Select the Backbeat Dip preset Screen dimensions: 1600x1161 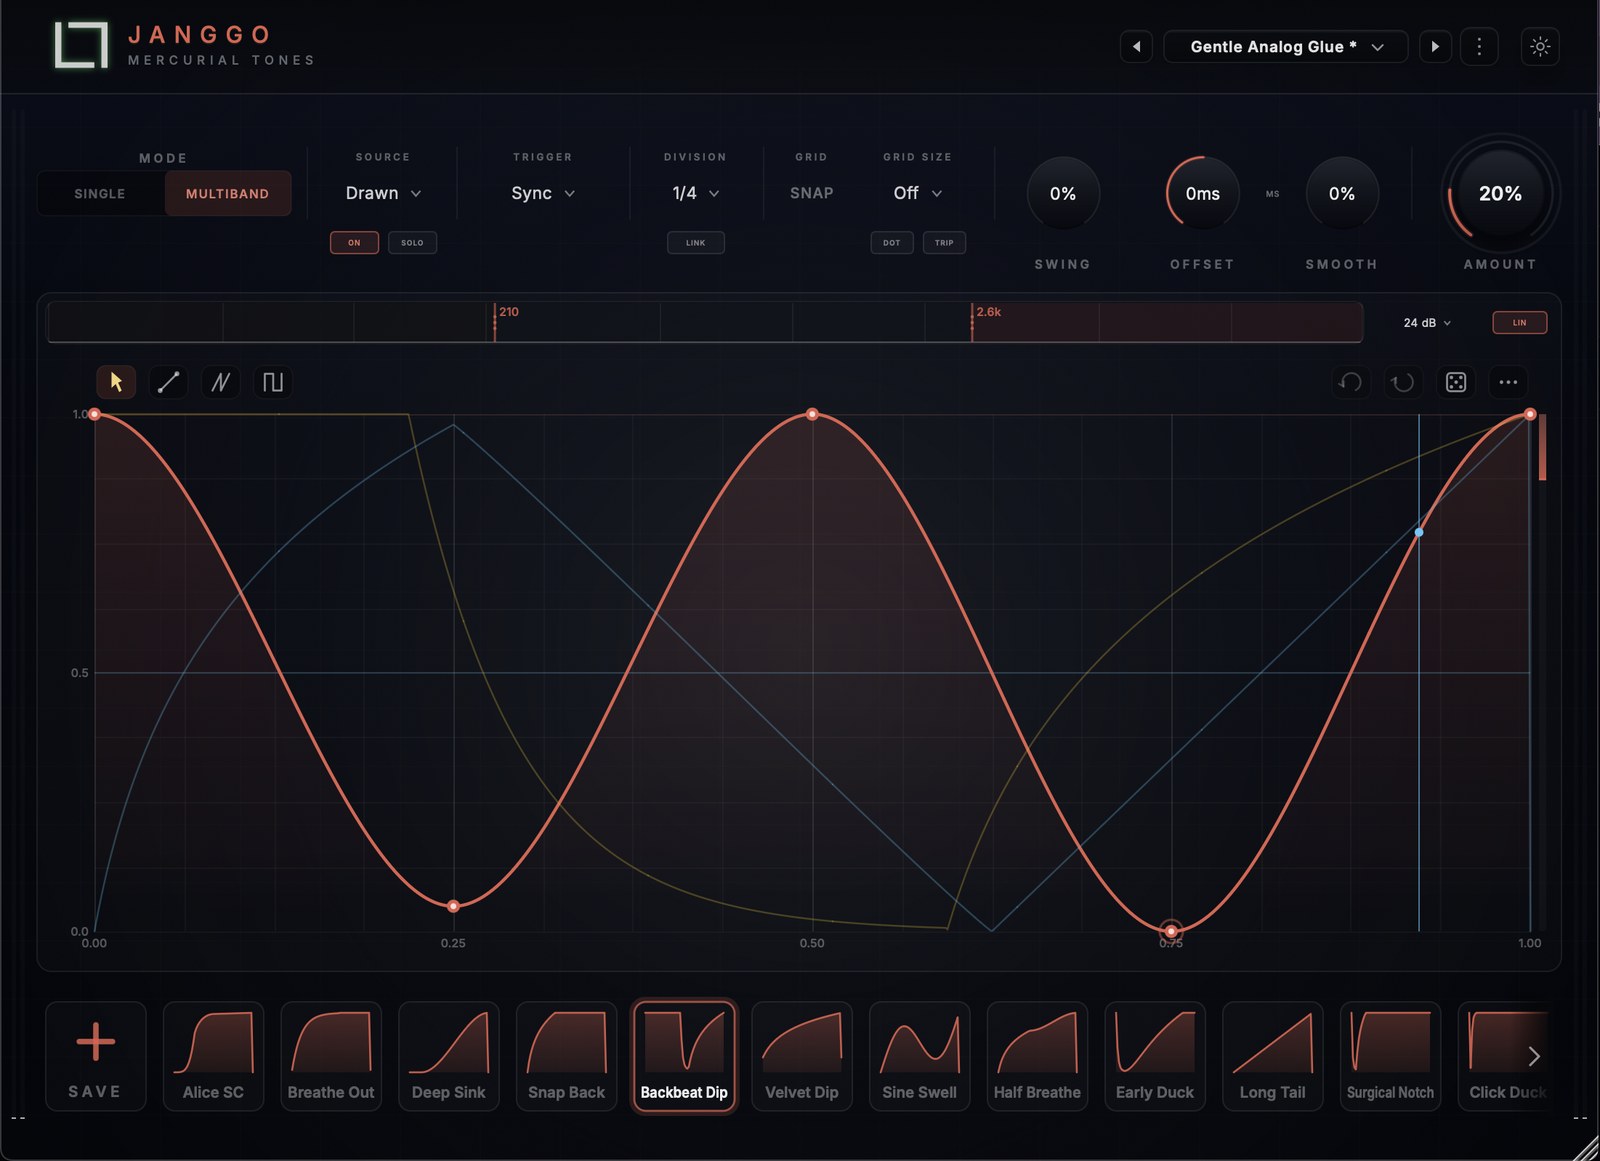[684, 1056]
